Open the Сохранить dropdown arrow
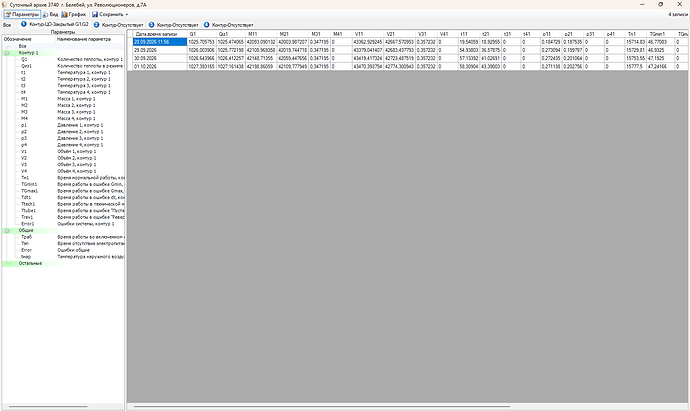The height and width of the screenshot is (411, 690). coord(127,15)
